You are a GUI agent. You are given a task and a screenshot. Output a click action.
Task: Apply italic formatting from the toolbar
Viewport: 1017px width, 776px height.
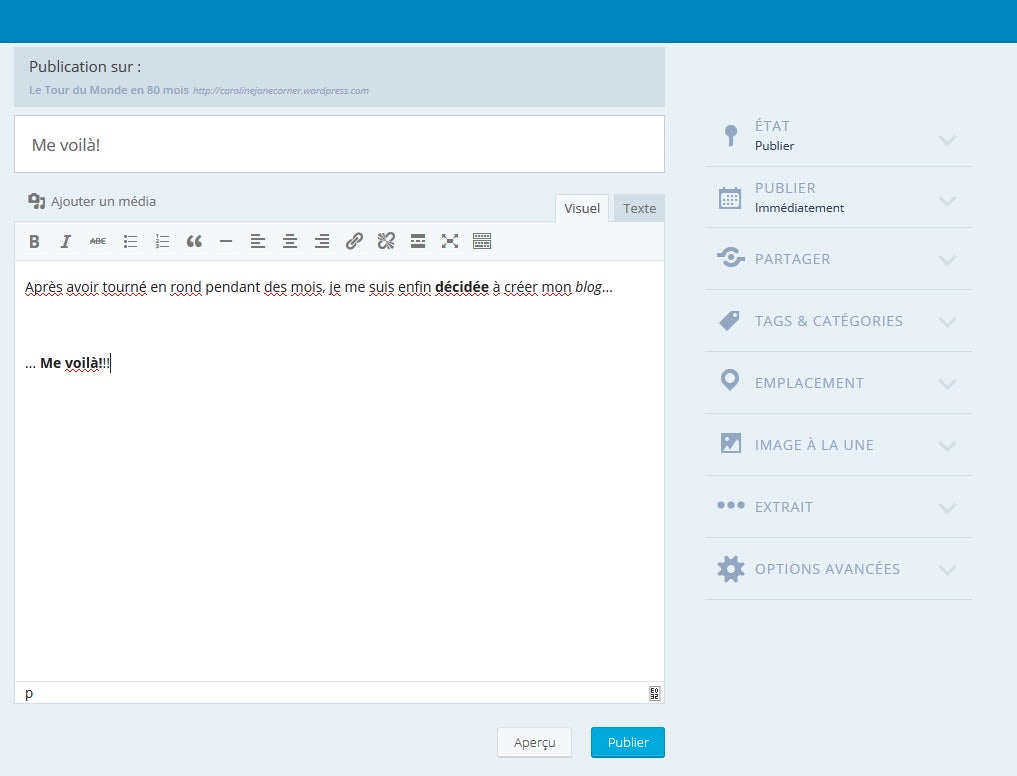pos(66,241)
